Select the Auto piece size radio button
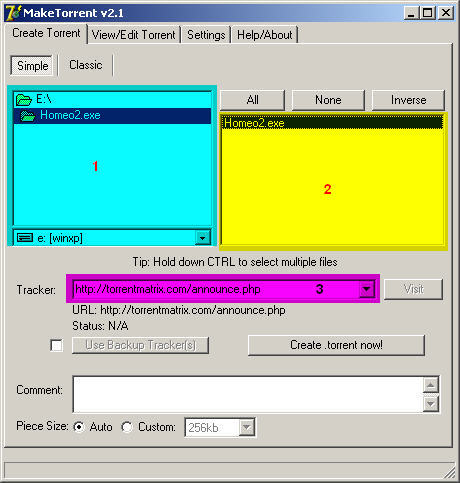This screenshot has width=460, height=483. pos(79,427)
